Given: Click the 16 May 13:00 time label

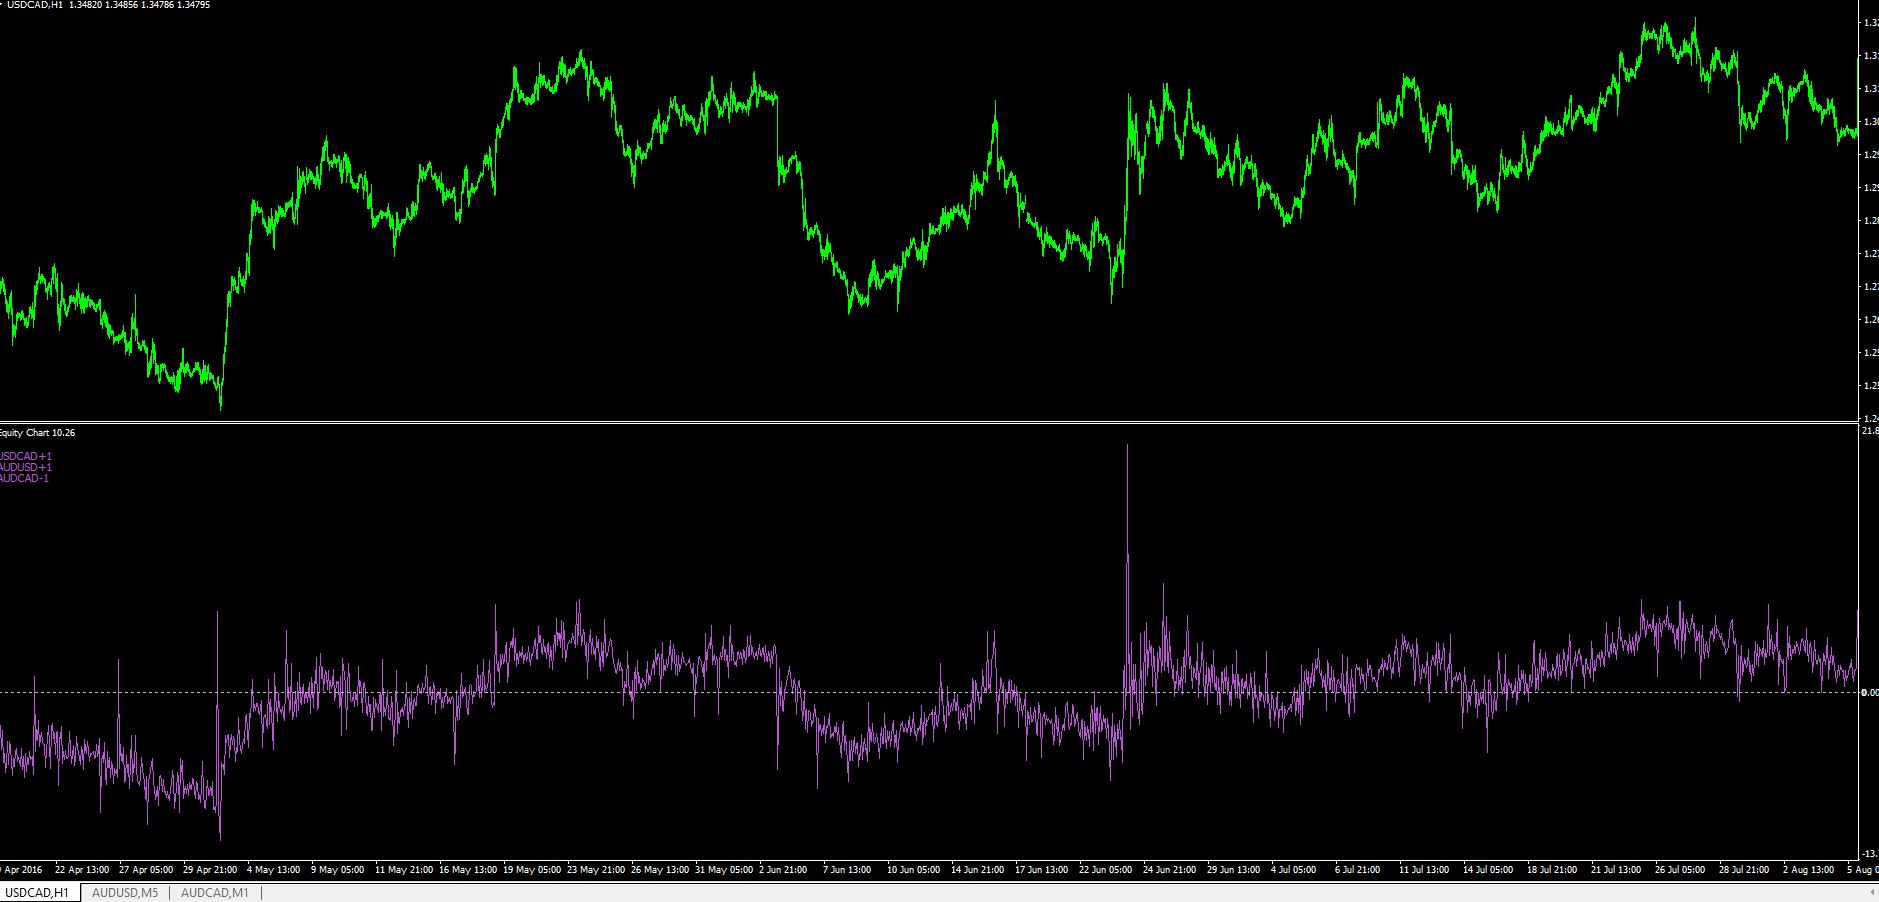Looking at the screenshot, I should coord(468,869).
